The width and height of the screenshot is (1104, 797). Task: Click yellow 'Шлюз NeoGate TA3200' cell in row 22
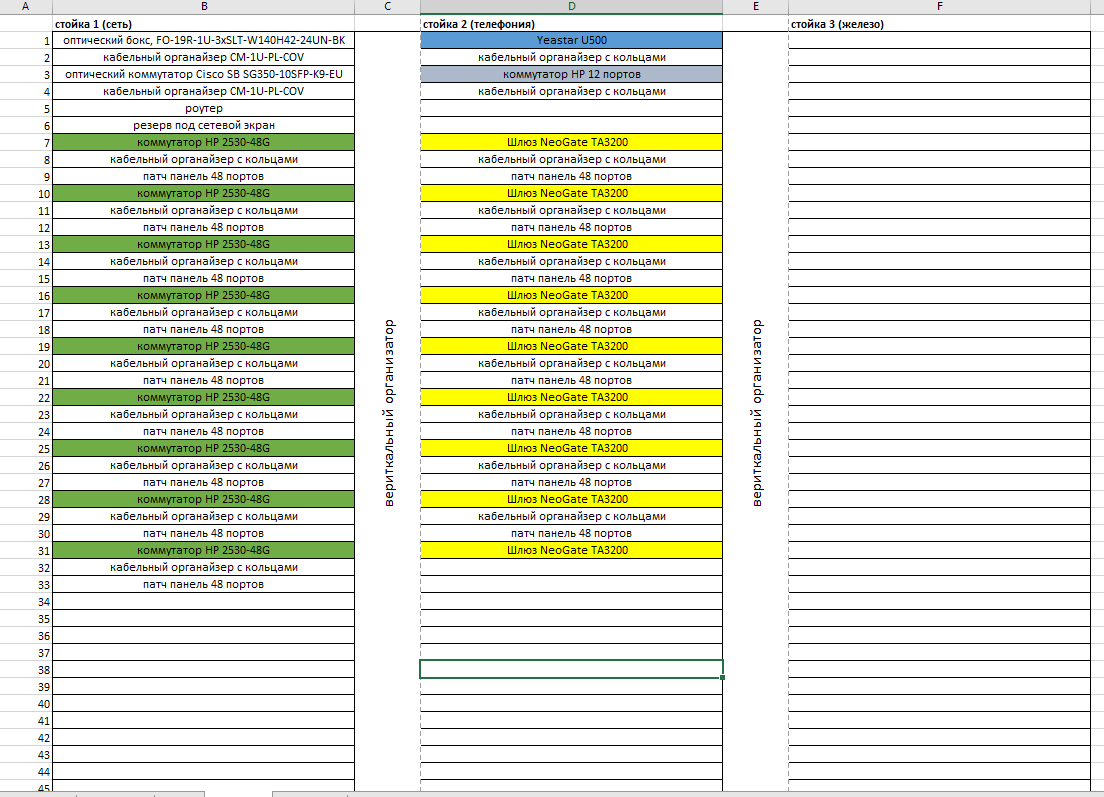(x=571, y=397)
